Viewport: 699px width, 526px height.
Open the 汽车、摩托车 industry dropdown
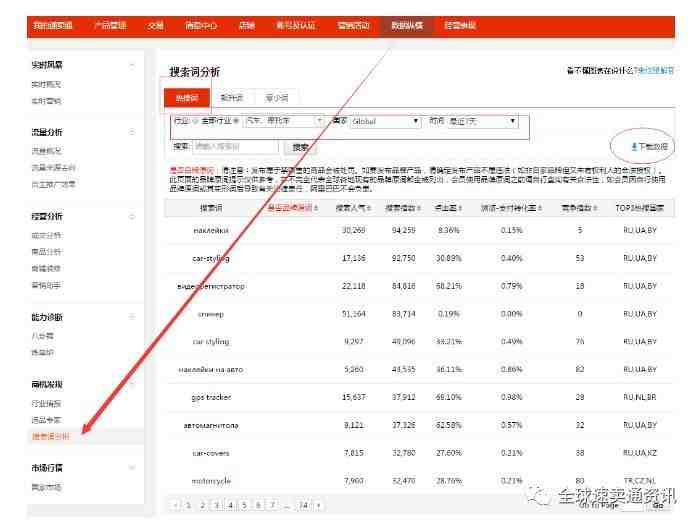click(x=284, y=121)
